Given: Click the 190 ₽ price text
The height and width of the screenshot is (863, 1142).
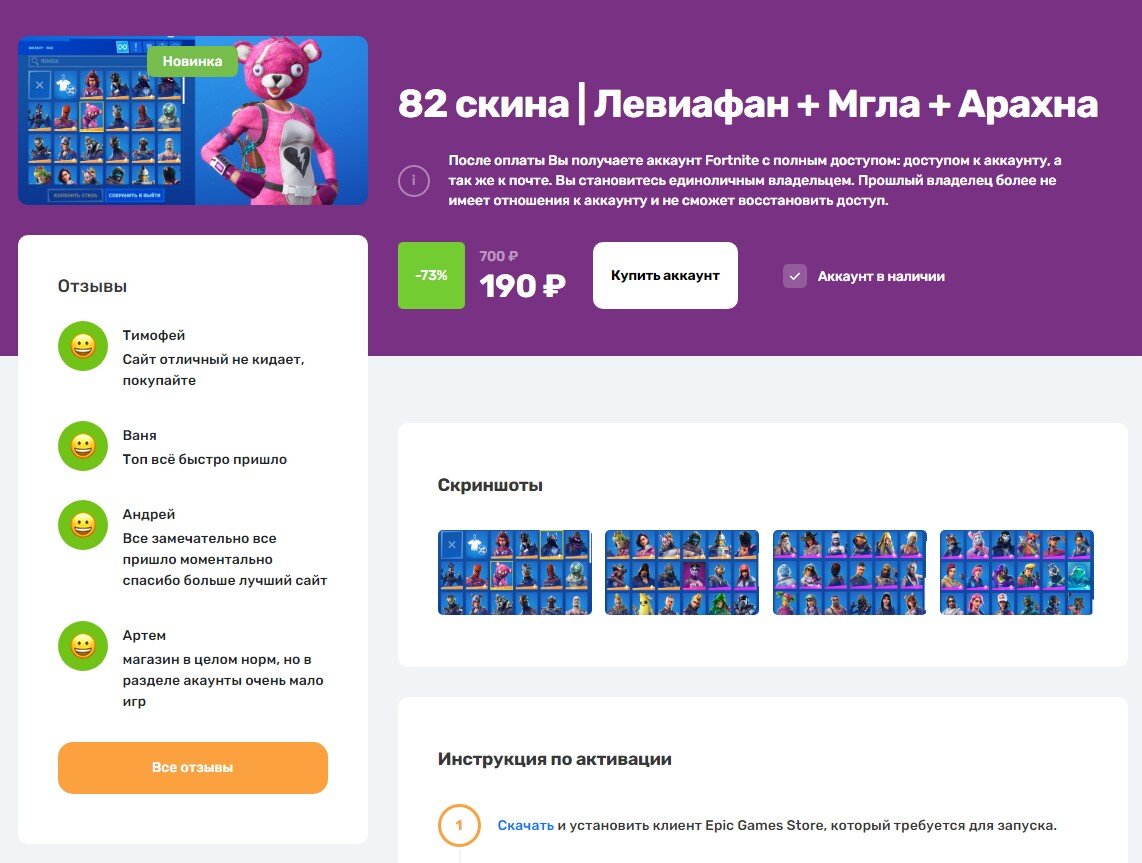Looking at the screenshot, I should pos(522,285).
